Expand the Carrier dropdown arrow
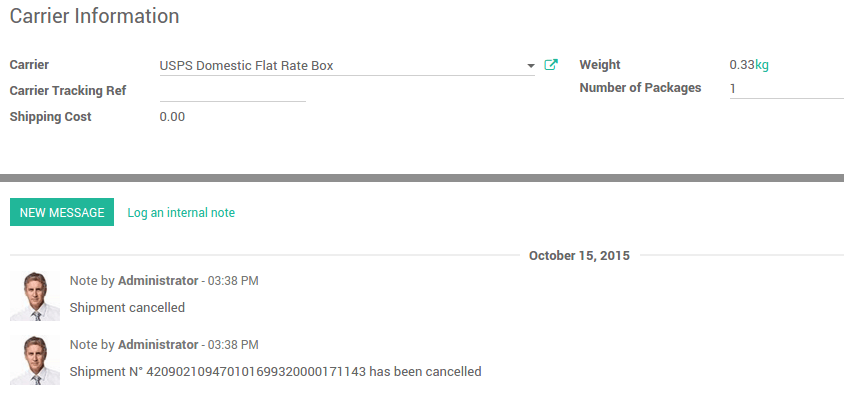The height and width of the screenshot is (394, 844). 531,66
